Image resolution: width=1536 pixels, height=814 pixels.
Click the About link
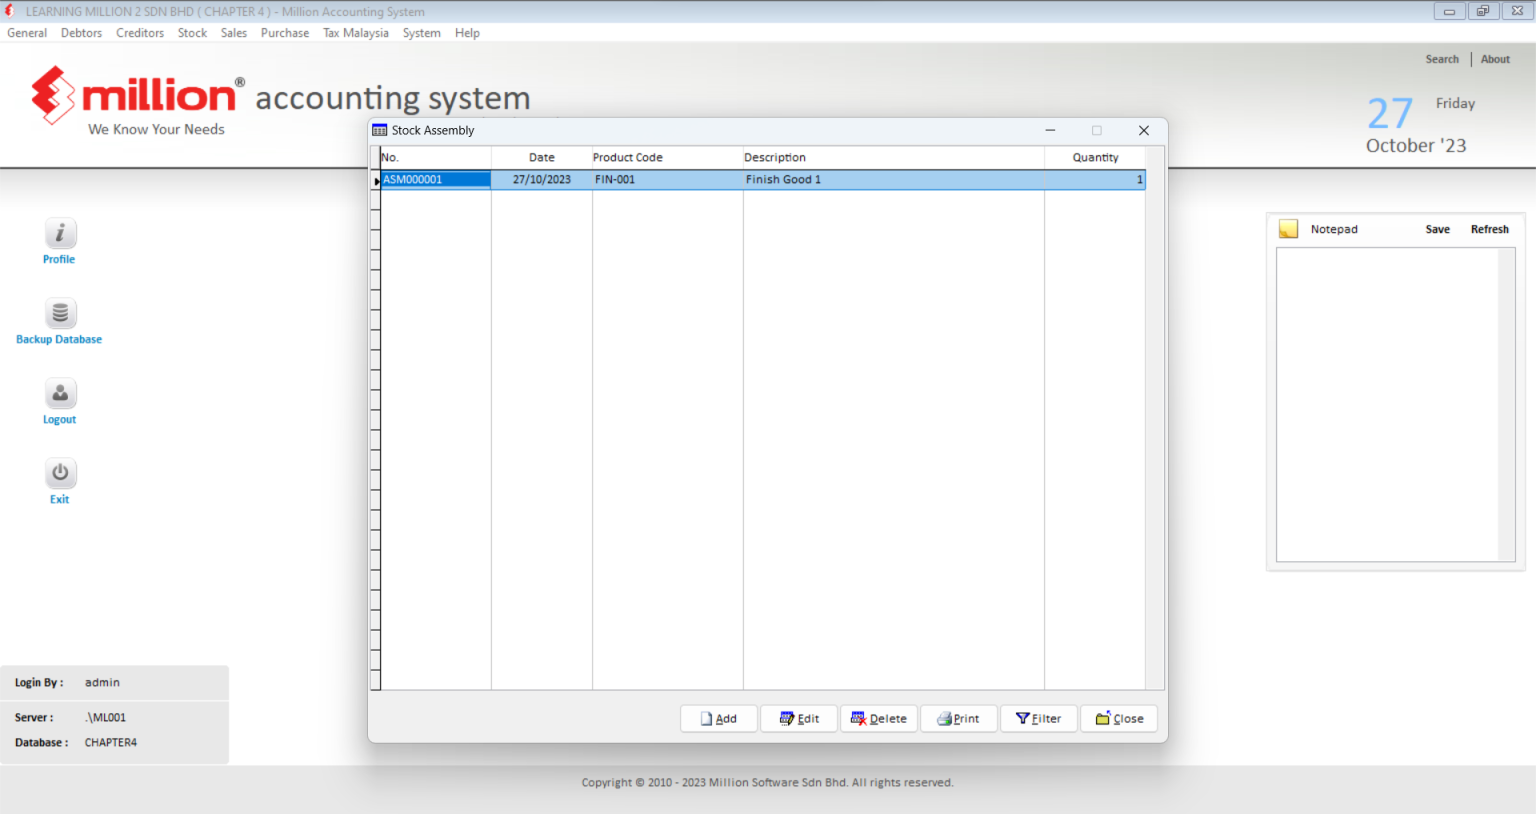1495,59
